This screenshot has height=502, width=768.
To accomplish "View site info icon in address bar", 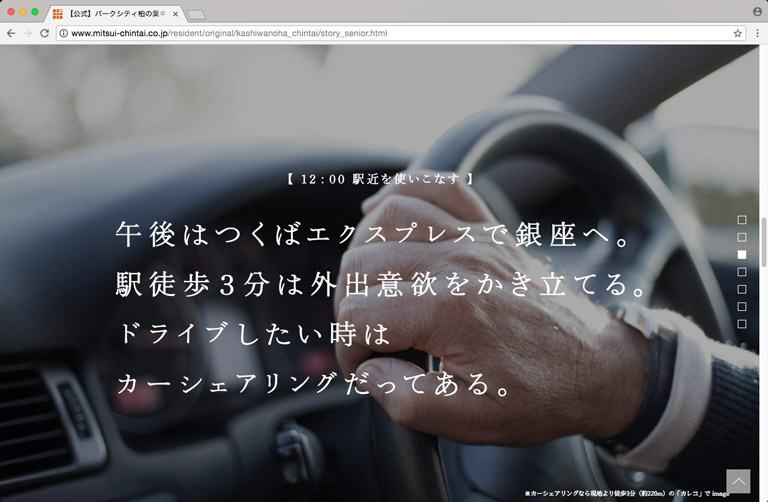I will tap(64, 33).
